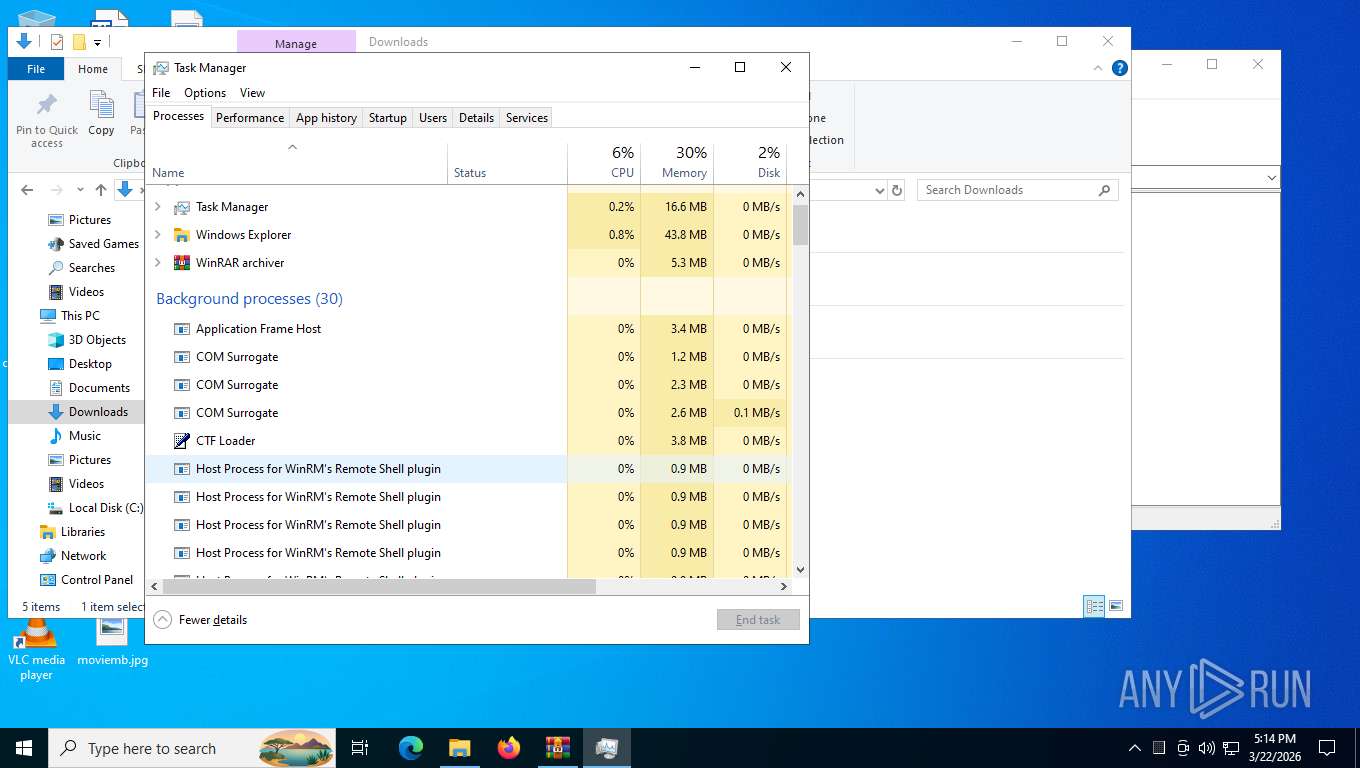Click the WinRAR archiver process icon
The image size is (1360, 768).
point(181,263)
